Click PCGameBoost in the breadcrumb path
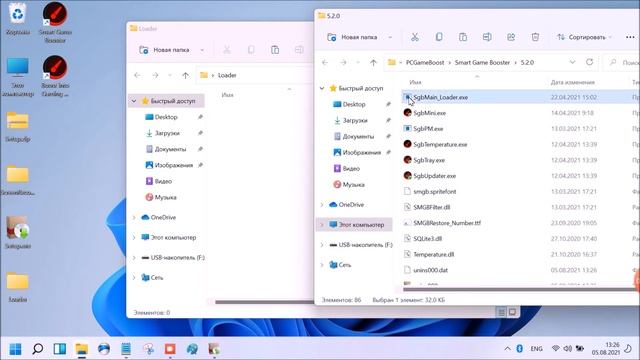This screenshot has height=360, width=640. tap(425, 62)
